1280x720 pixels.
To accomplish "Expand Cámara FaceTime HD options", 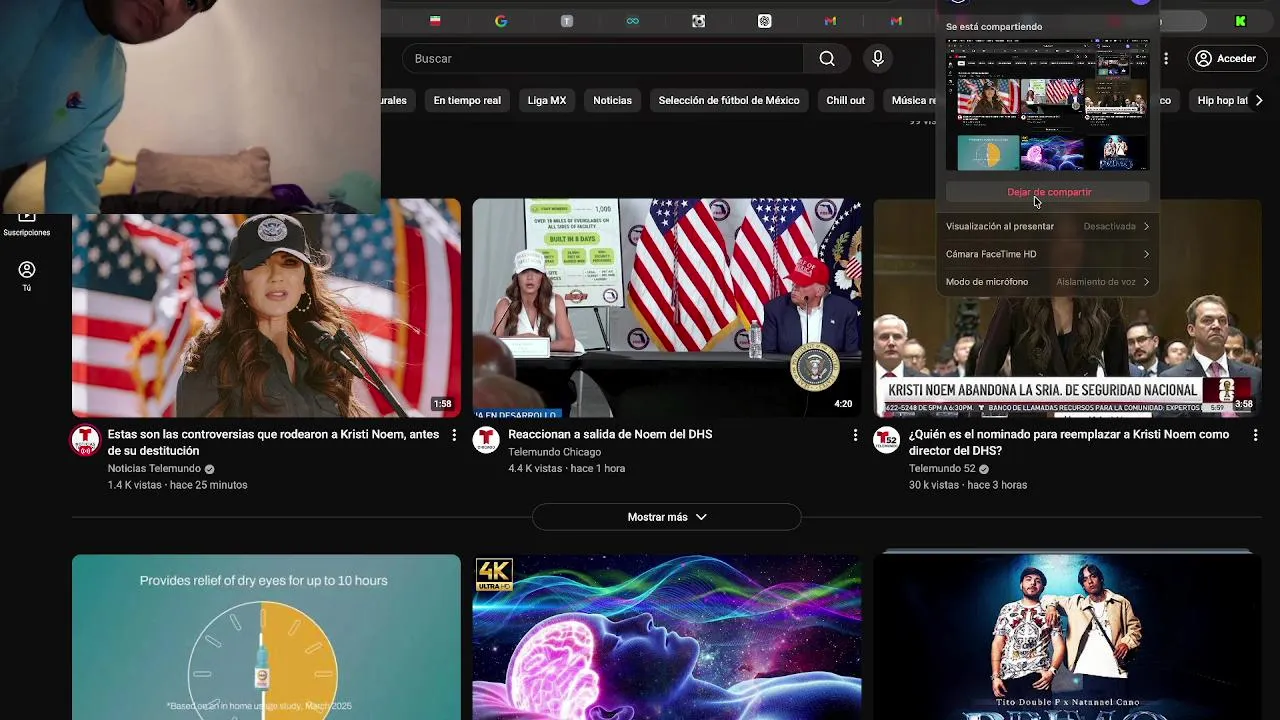I will pyautogui.click(x=1048, y=254).
